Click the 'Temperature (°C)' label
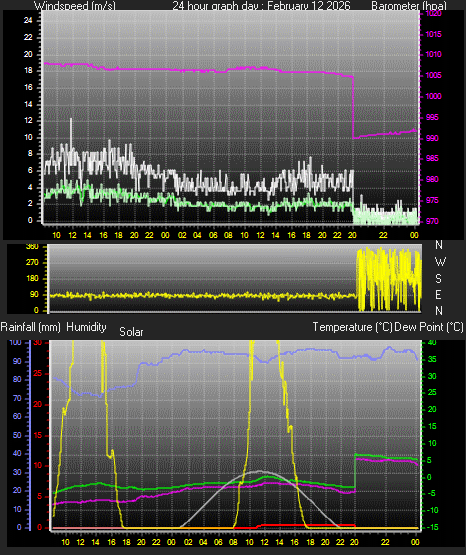 coord(352,327)
